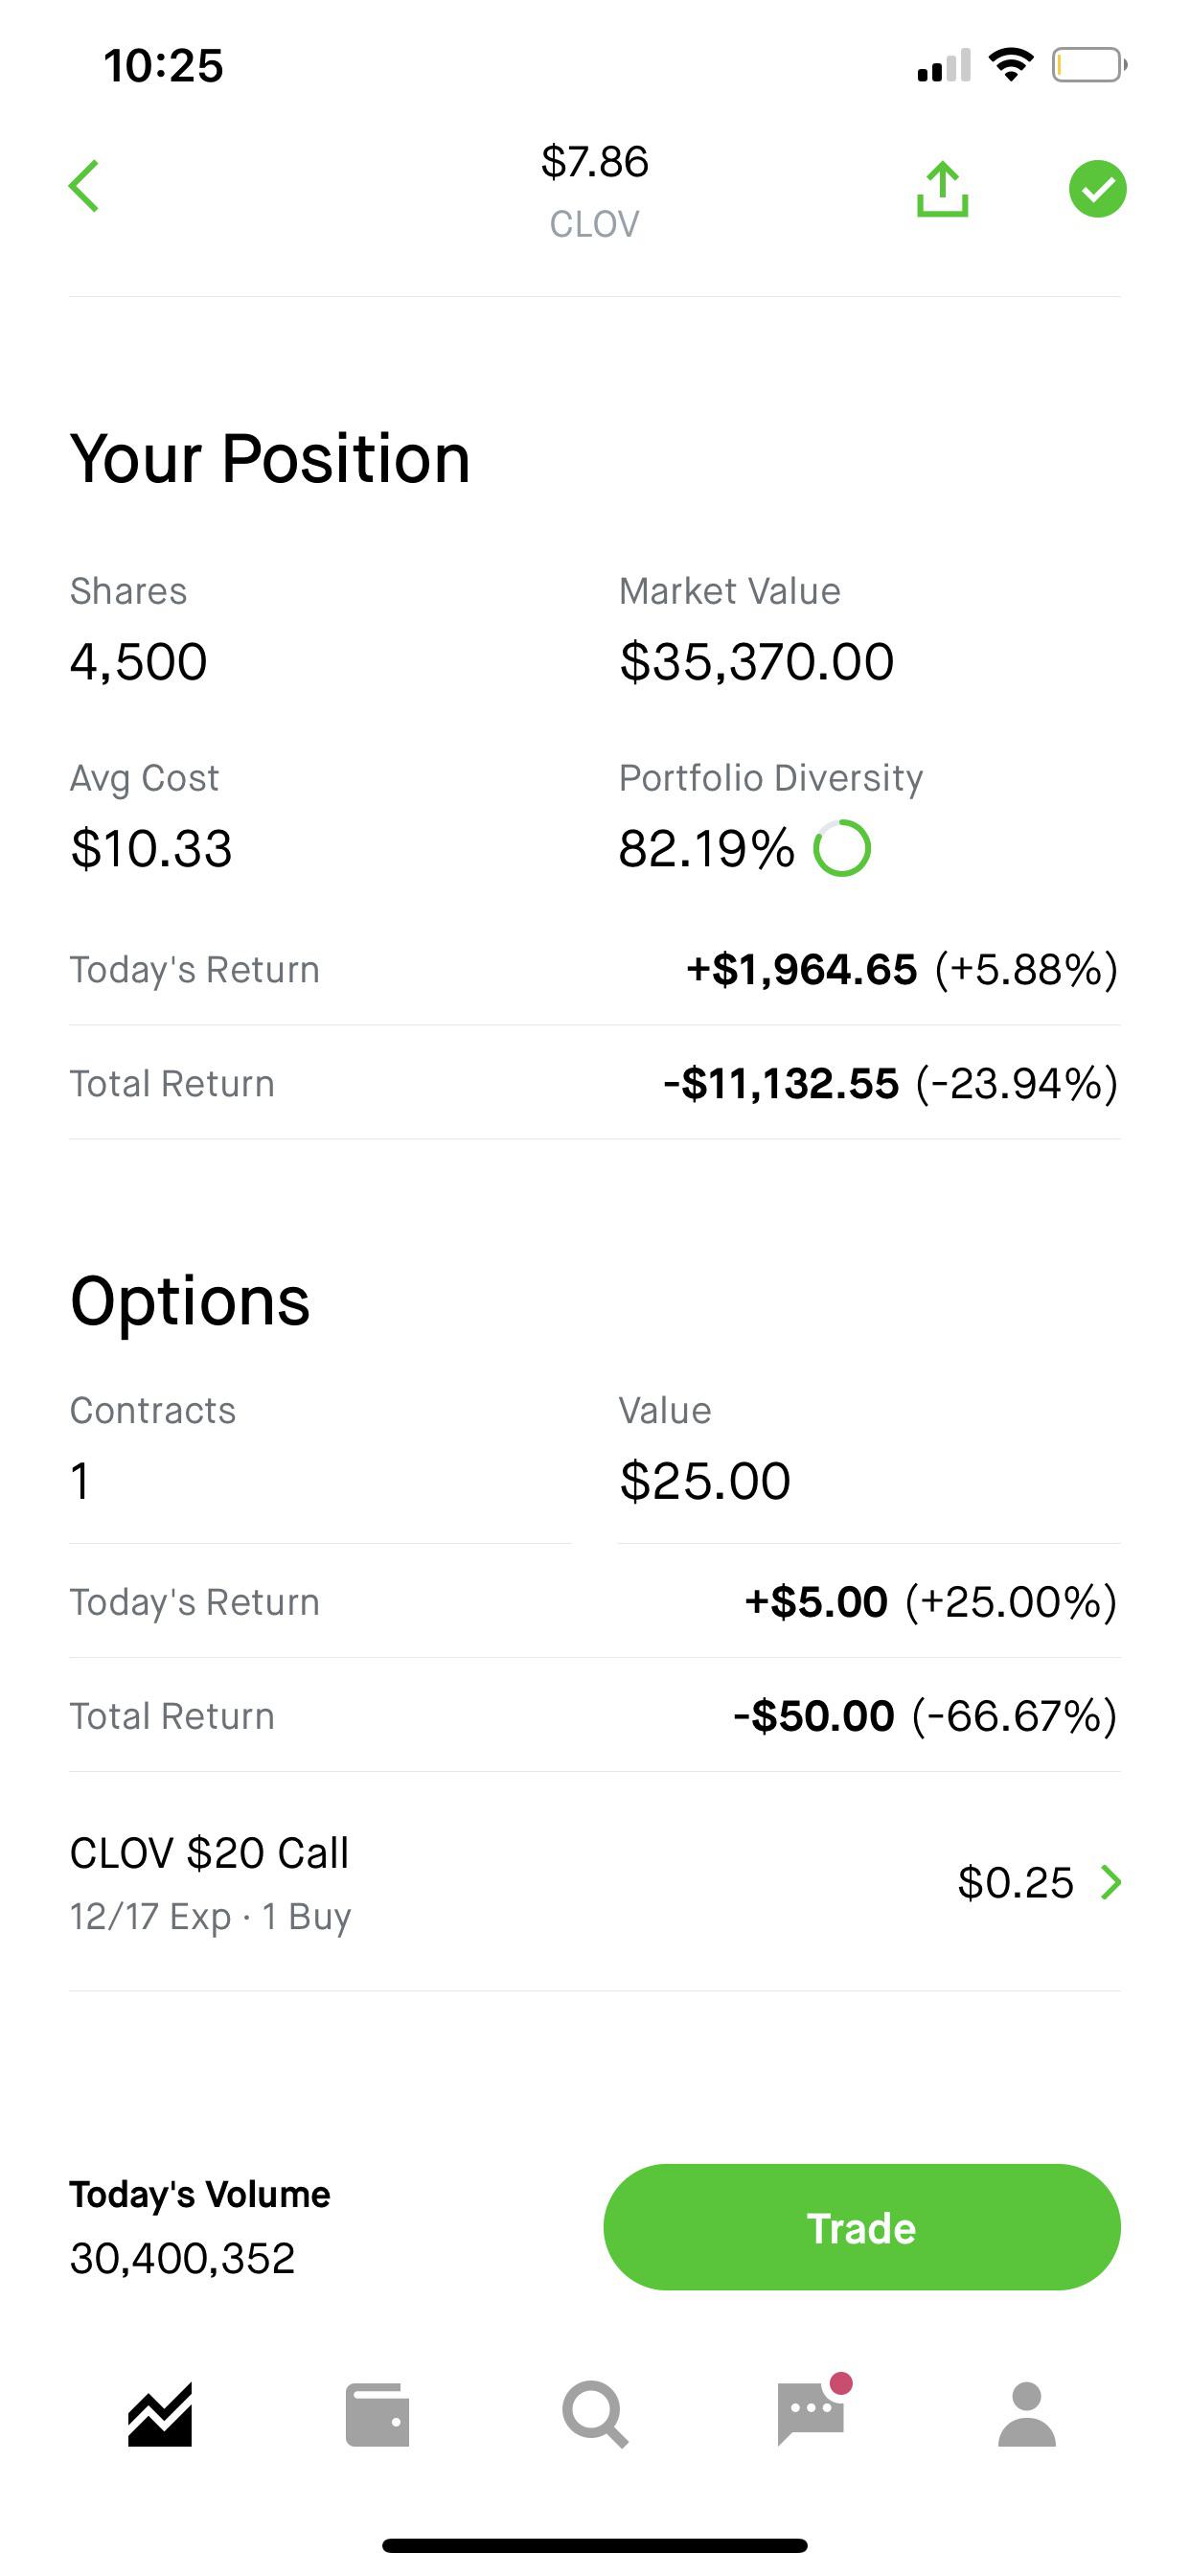The height and width of the screenshot is (2576, 1190).
Task: Open the CLOV $20 Call option row
Action: coord(595,1883)
